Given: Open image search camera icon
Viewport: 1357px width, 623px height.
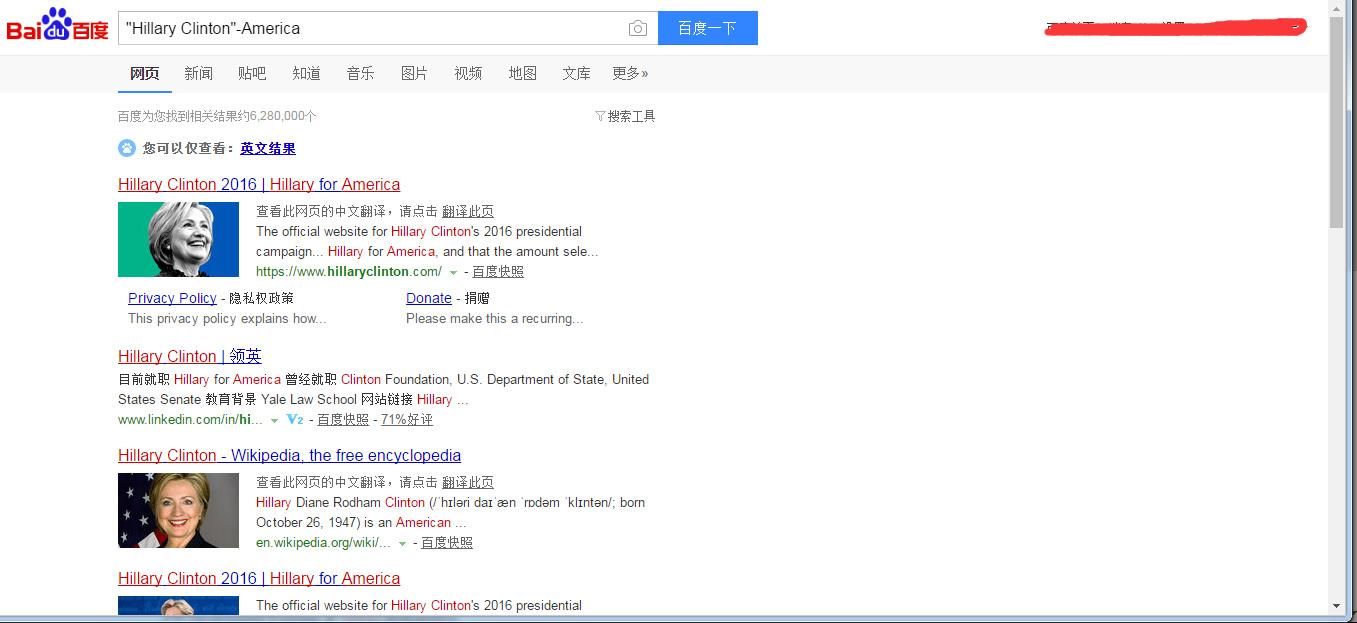Looking at the screenshot, I should (637, 28).
